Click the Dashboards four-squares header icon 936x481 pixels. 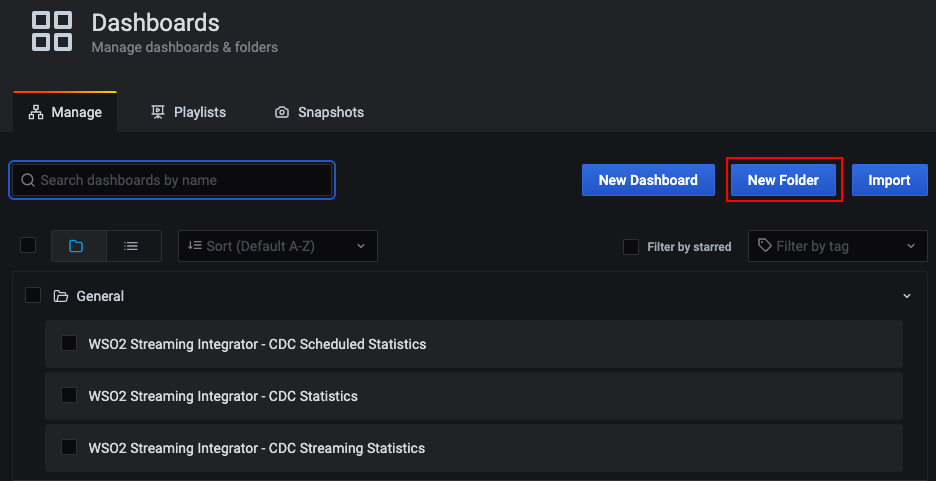click(x=52, y=31)
